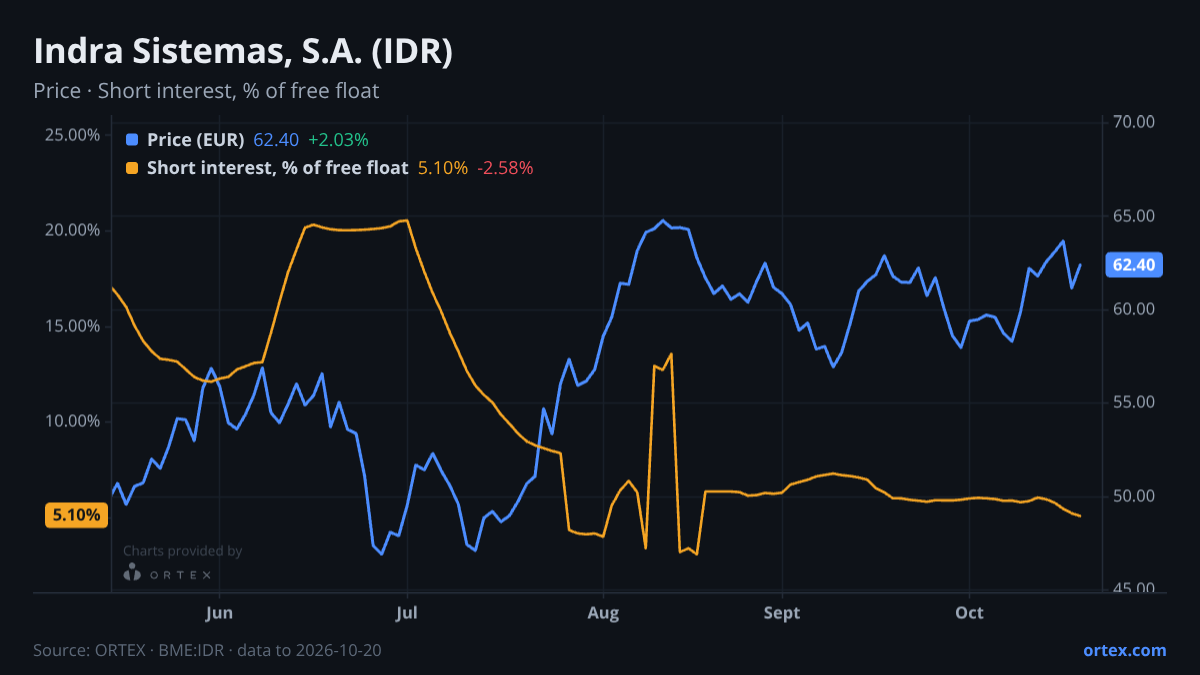Click the legend short interest value 5.10%
The image size is (1200, 675).
pyautogui.click(x=442, y=168)
